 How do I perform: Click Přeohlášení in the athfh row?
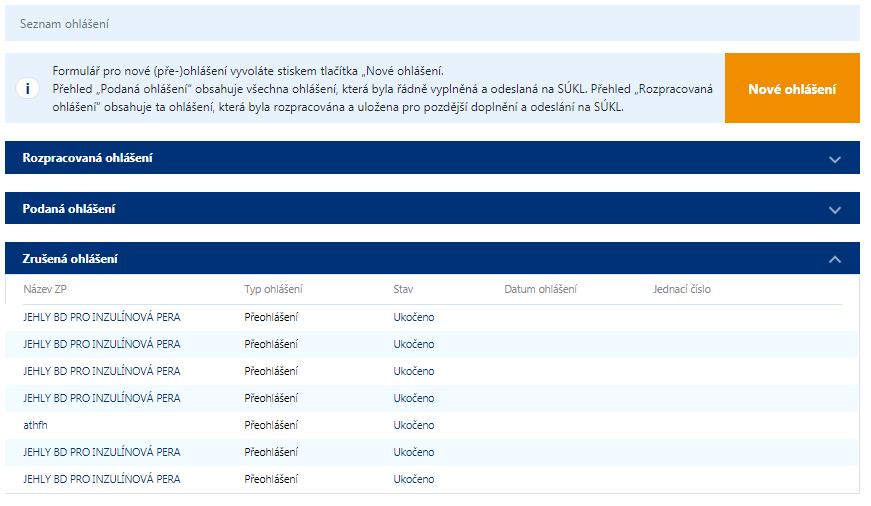(x=271, y=425)
